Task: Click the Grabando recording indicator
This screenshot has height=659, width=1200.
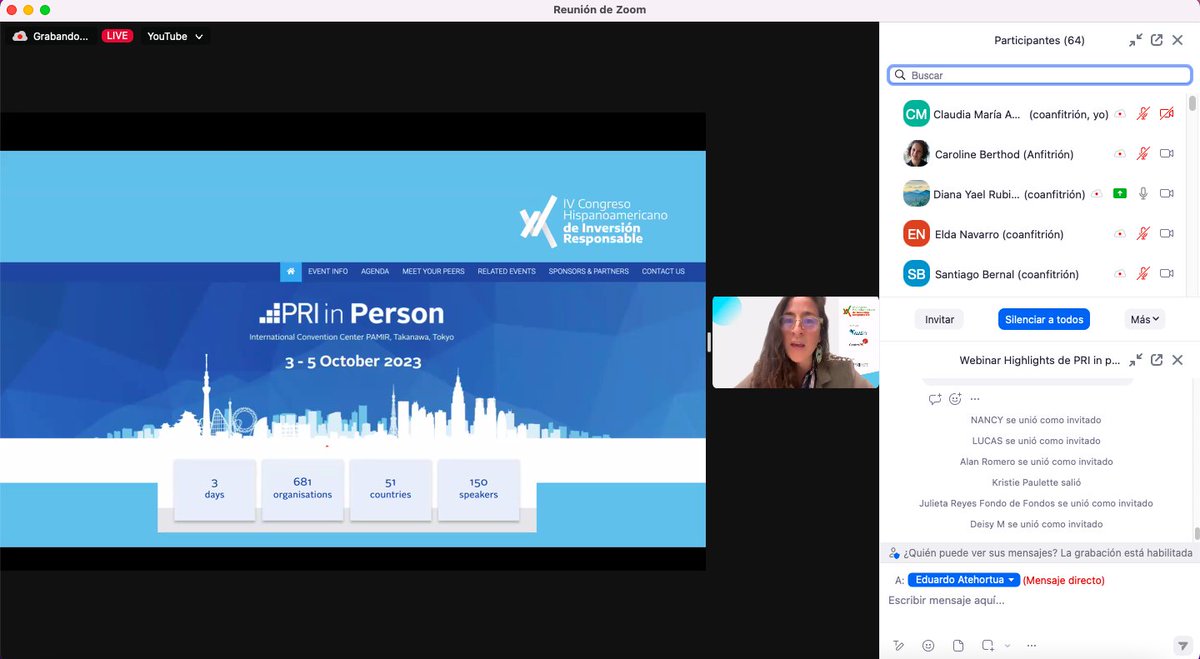Action: (51, 36)
